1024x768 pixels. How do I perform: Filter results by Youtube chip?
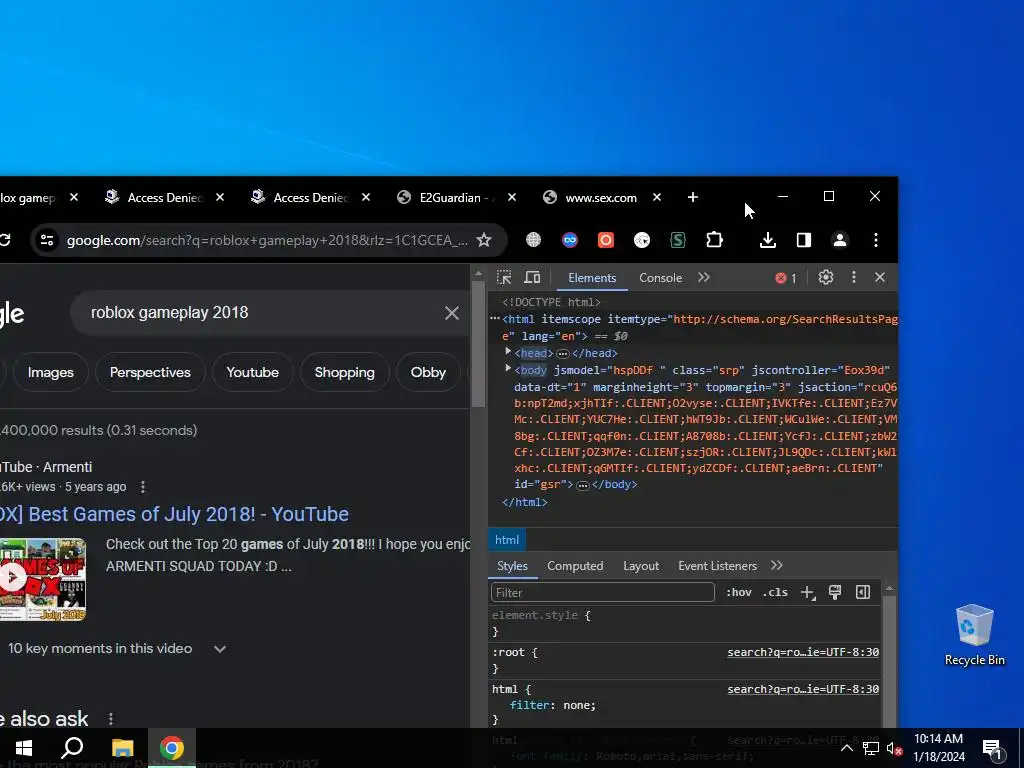pyautogui.click(x=253, y=372)
